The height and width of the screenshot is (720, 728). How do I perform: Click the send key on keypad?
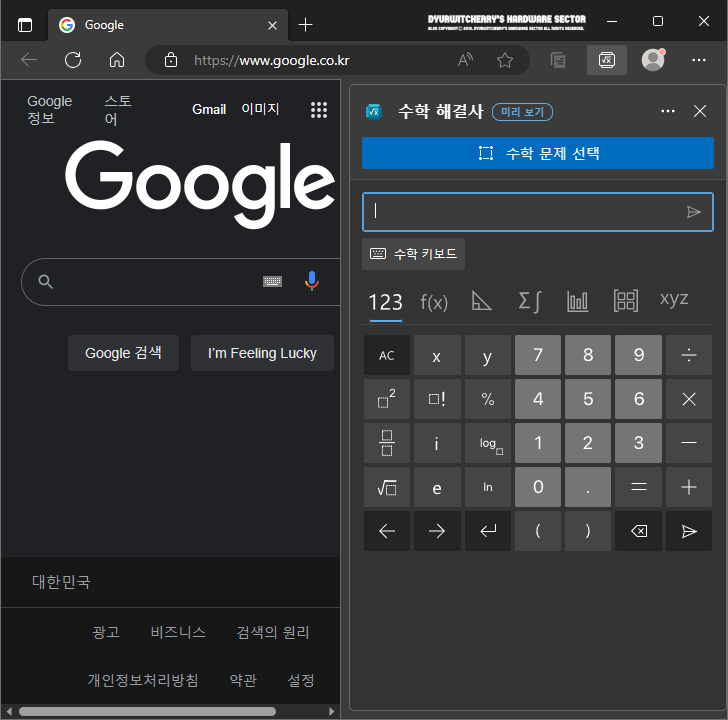(689, 531)
